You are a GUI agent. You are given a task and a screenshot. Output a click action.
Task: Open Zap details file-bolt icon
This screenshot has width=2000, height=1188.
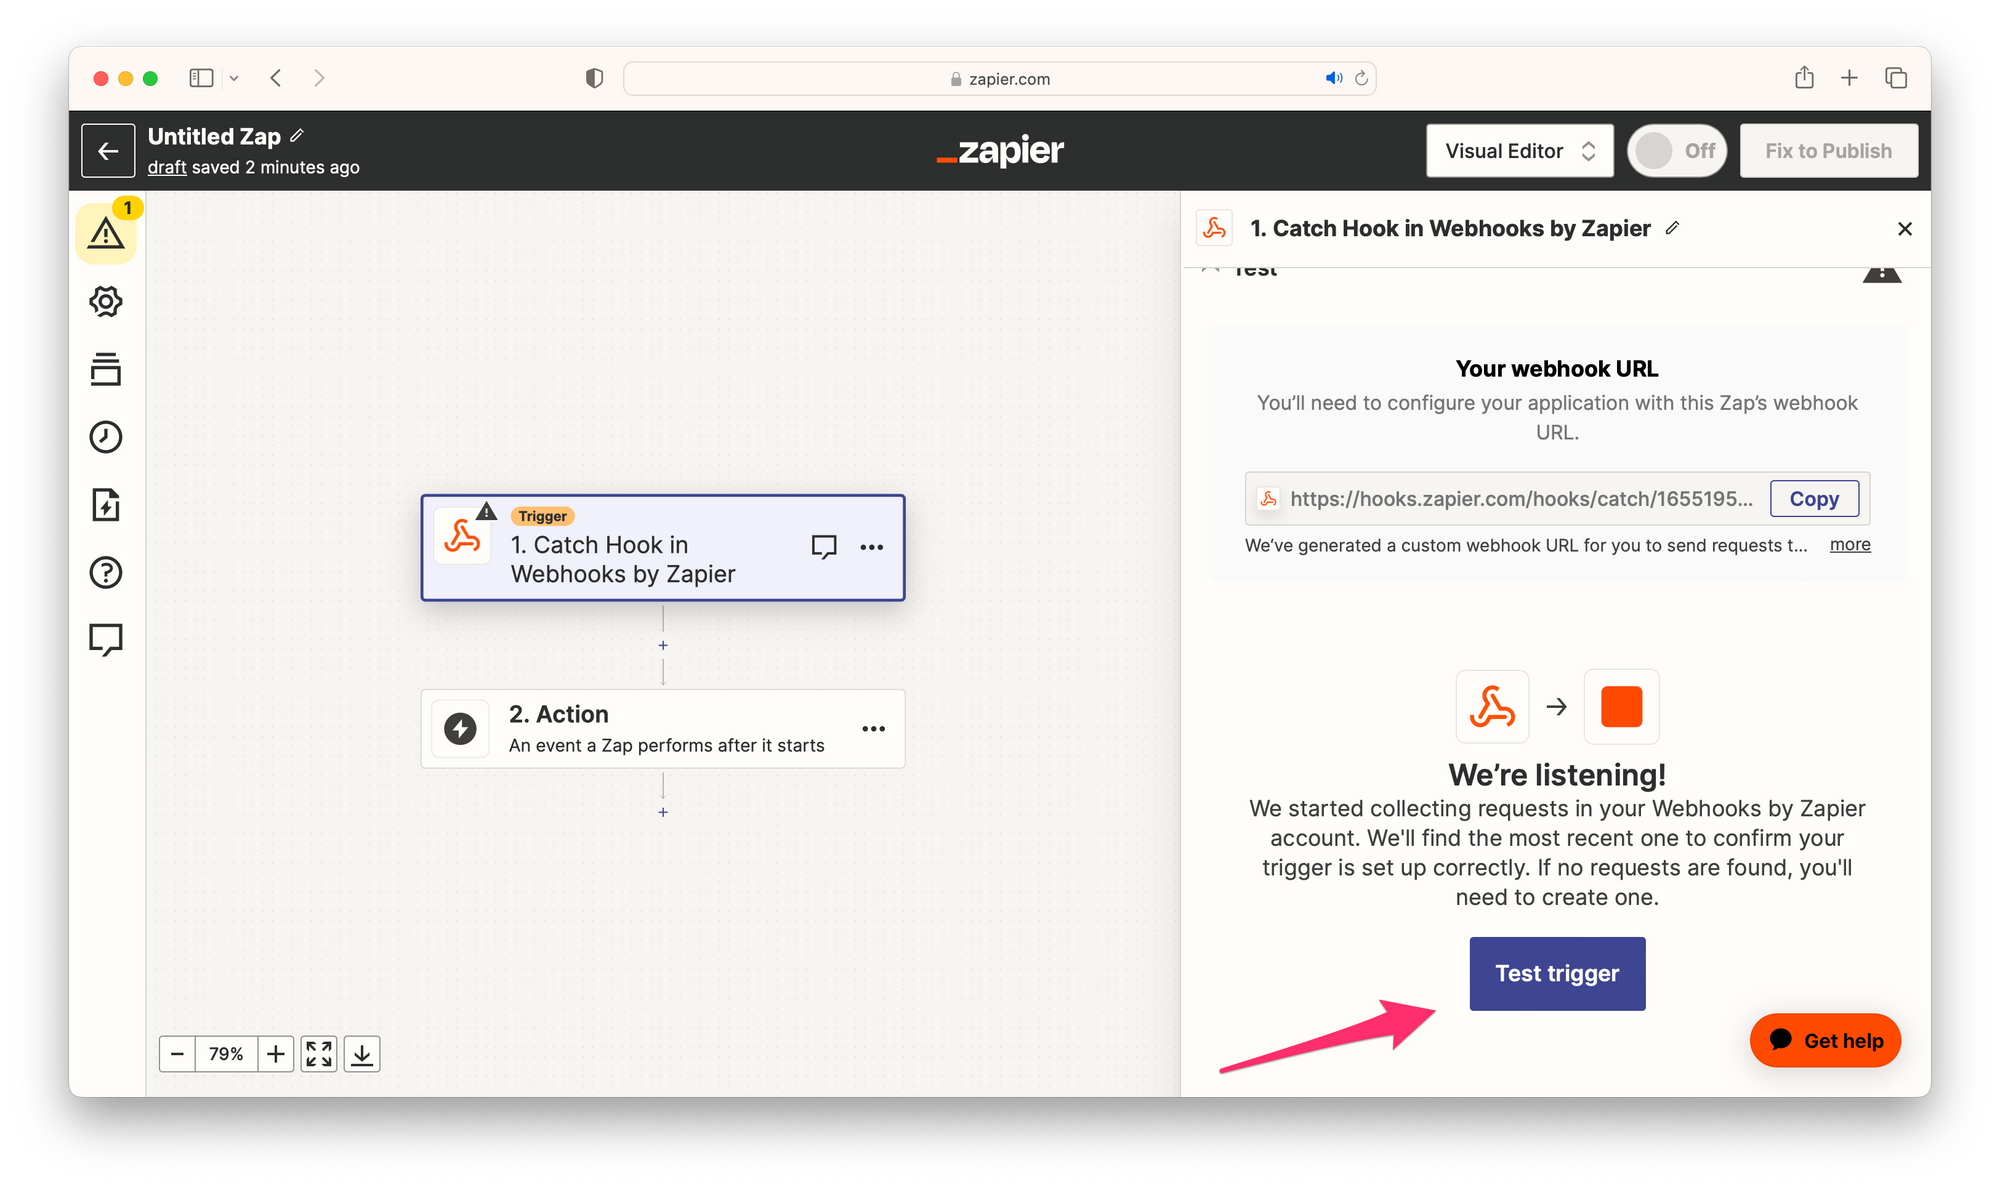pyautogui.click(x=106, y=505)
